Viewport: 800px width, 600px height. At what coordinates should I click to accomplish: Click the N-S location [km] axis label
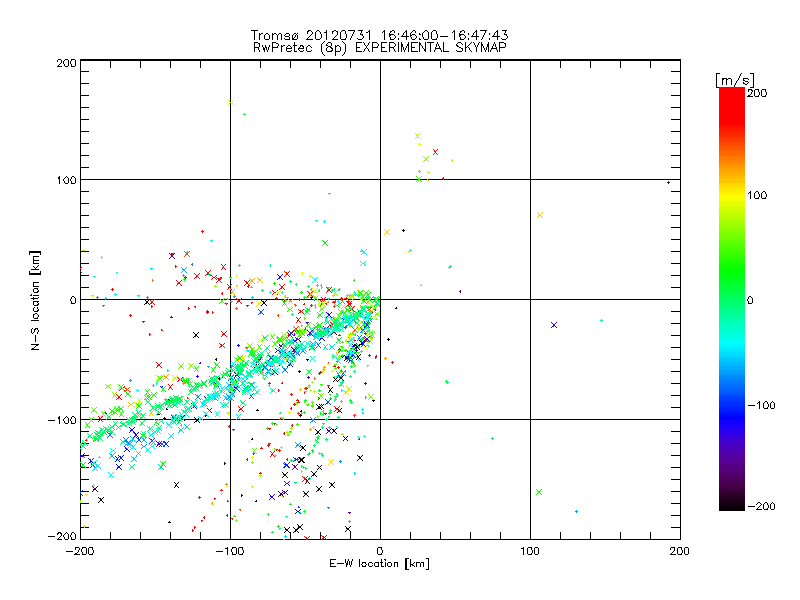coord(35,300)
